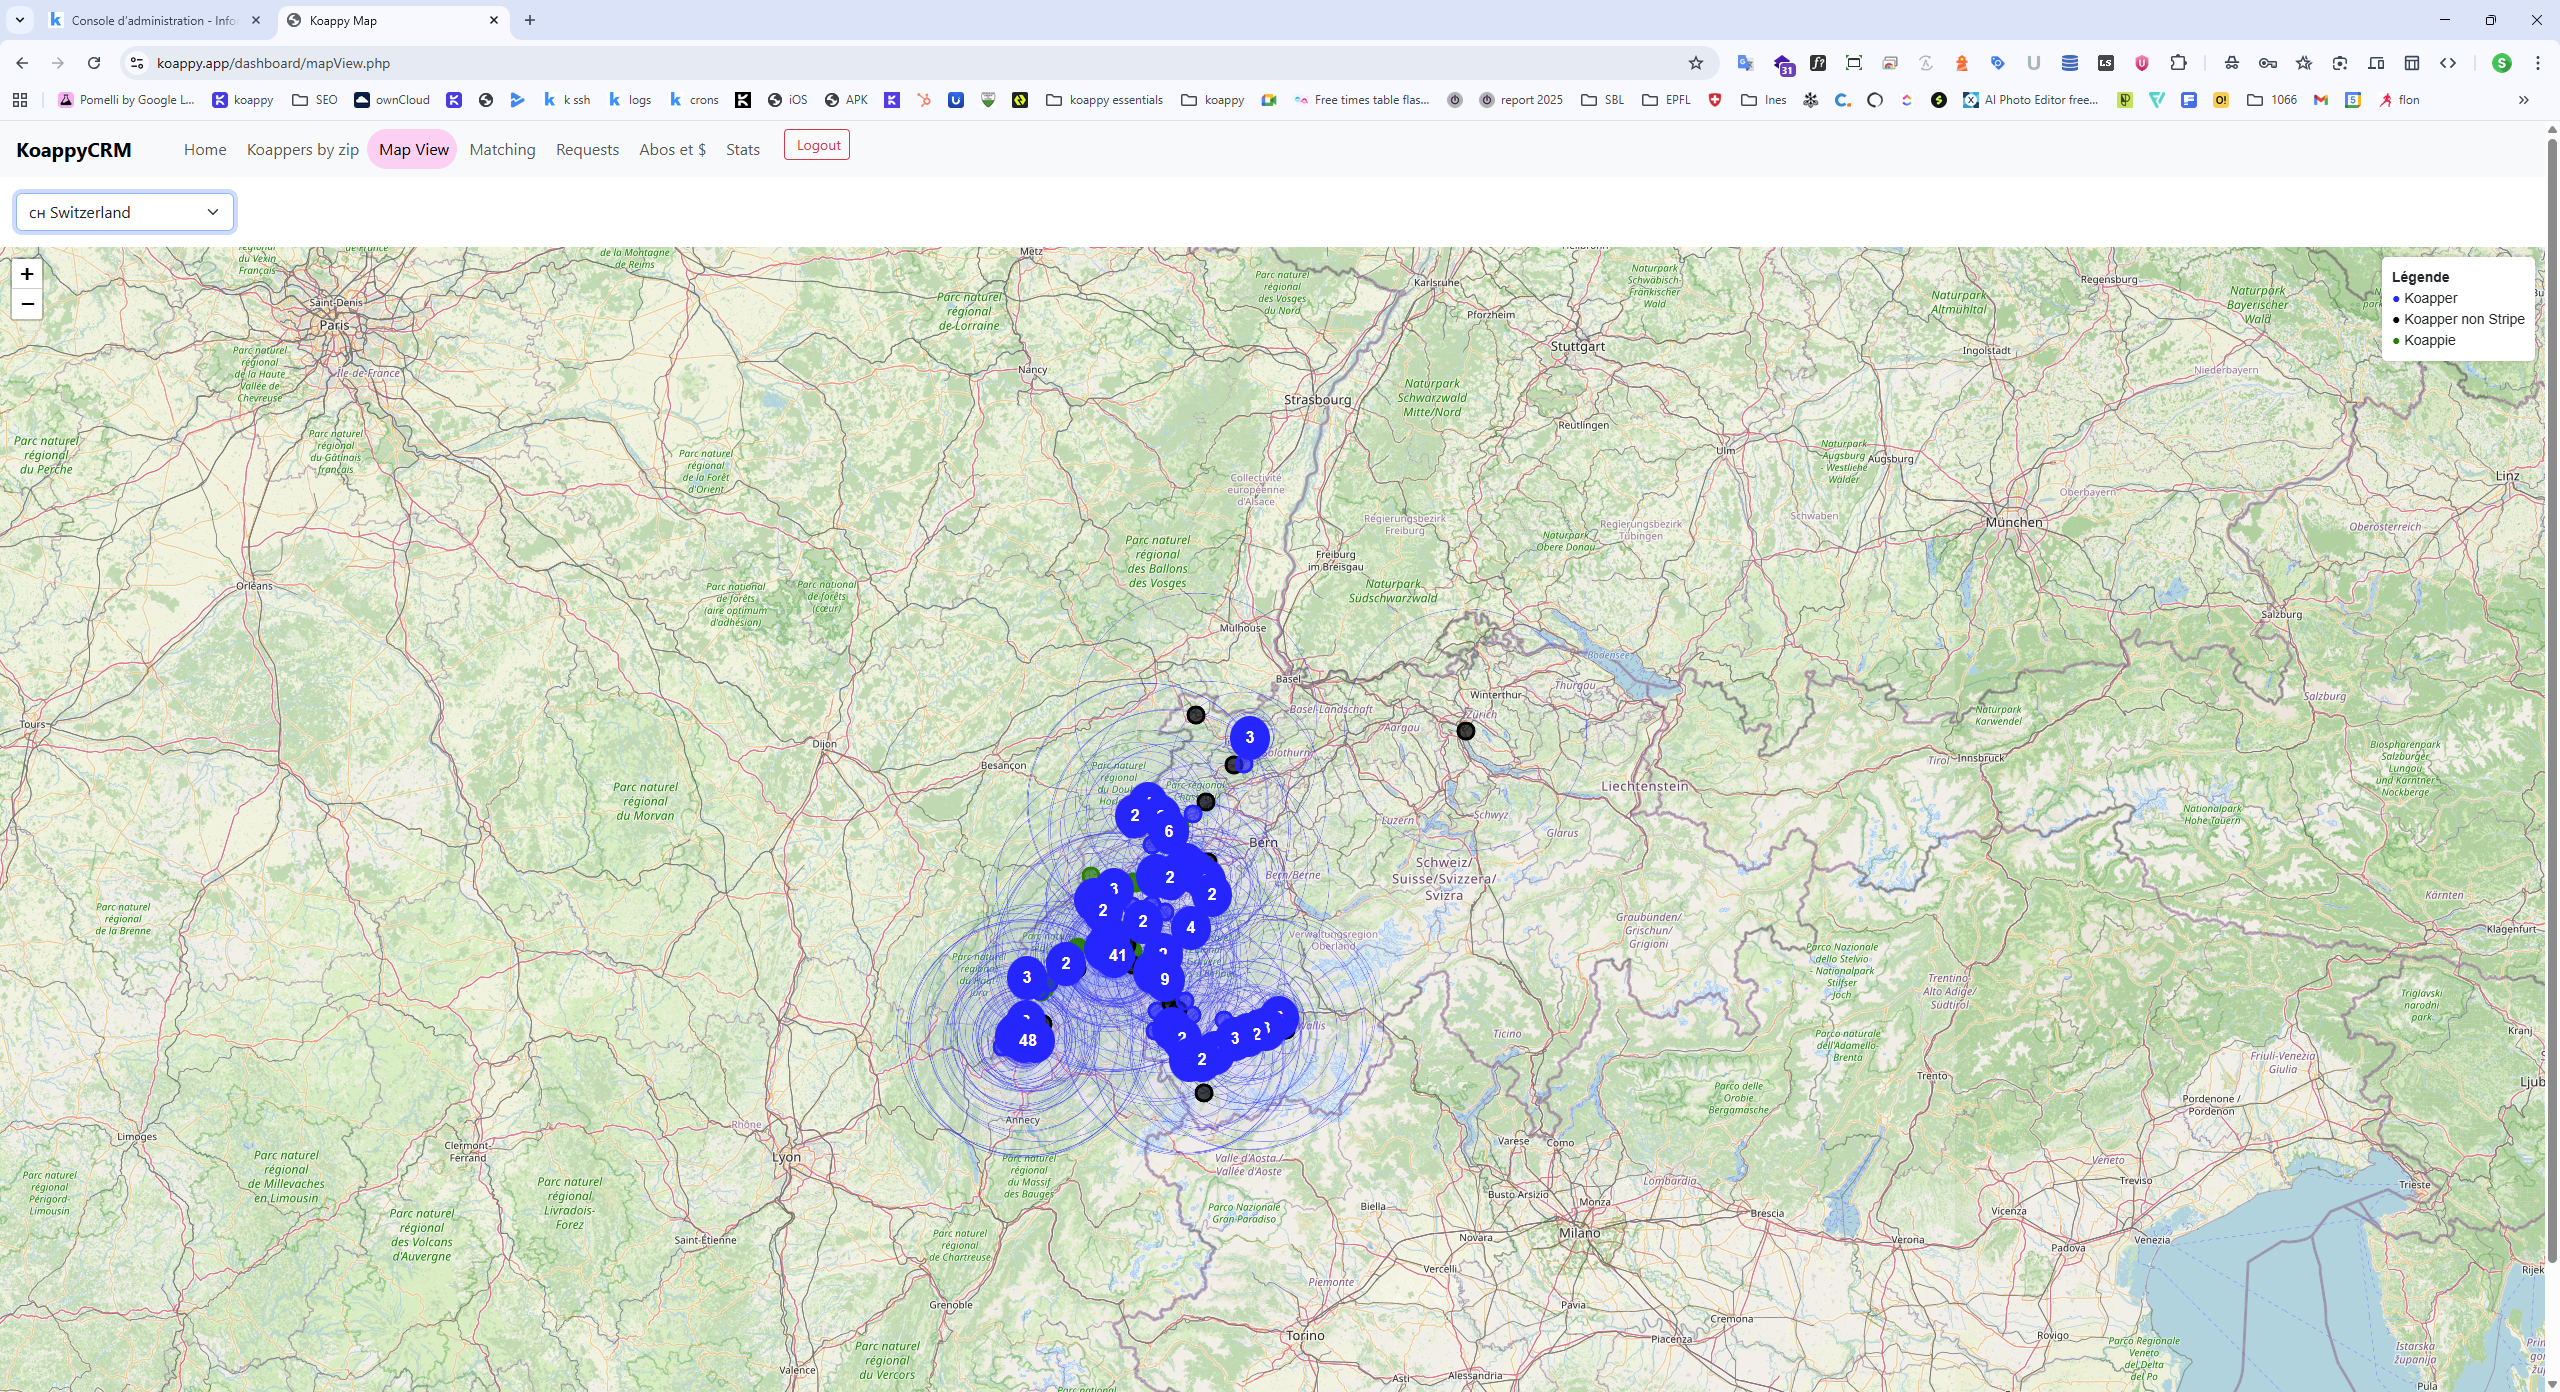Open the flon bookmark
The width and height of the screenshot is (2560, 1392).
[2400, 100]
